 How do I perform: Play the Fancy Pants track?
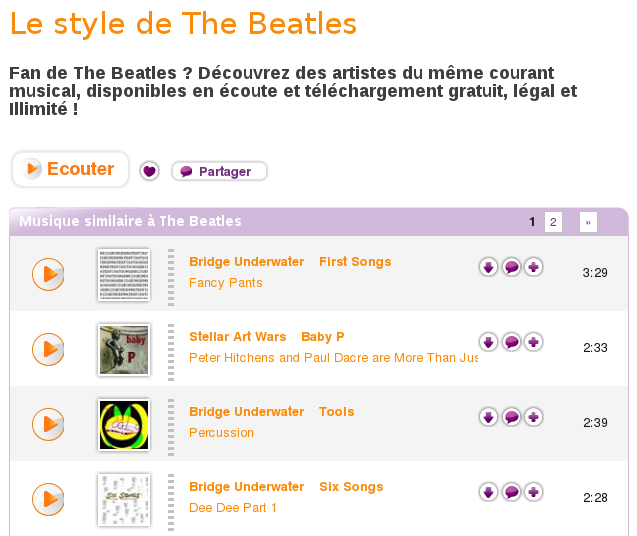48,274
